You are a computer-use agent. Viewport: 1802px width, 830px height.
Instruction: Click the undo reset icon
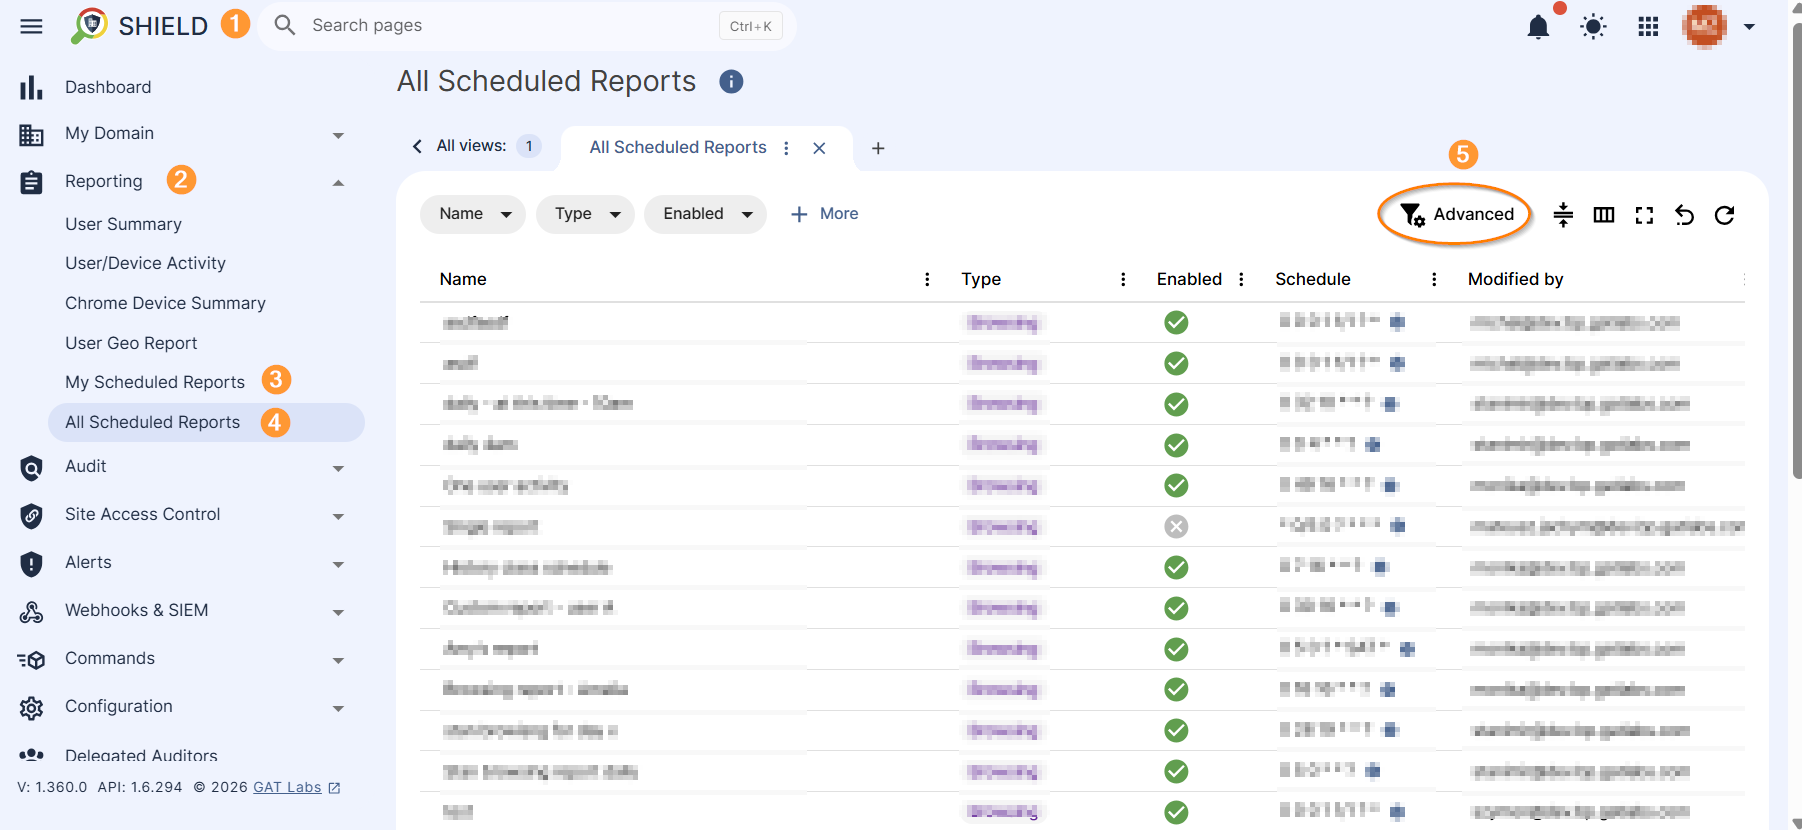(1684, 214)
